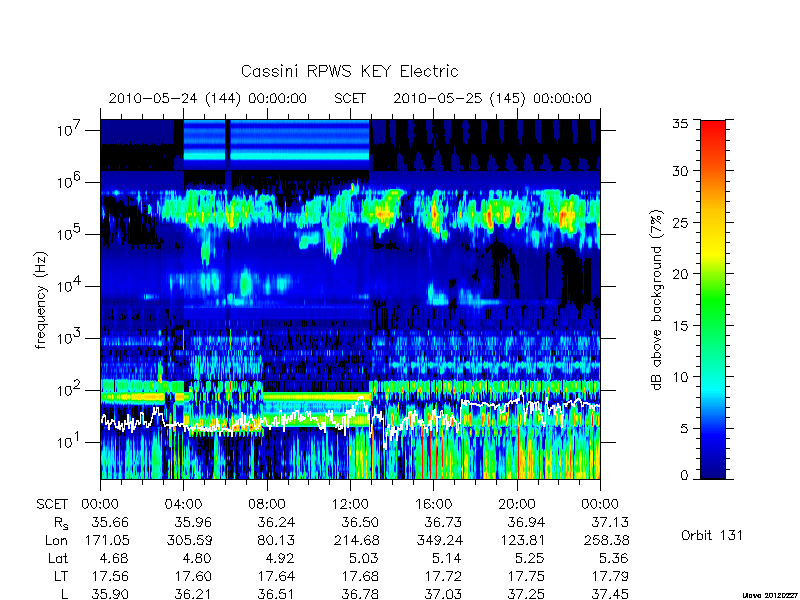This screenshot has height=600, width=800.
Task: Click the '12:00' time tick label
Action: [350, 505]
